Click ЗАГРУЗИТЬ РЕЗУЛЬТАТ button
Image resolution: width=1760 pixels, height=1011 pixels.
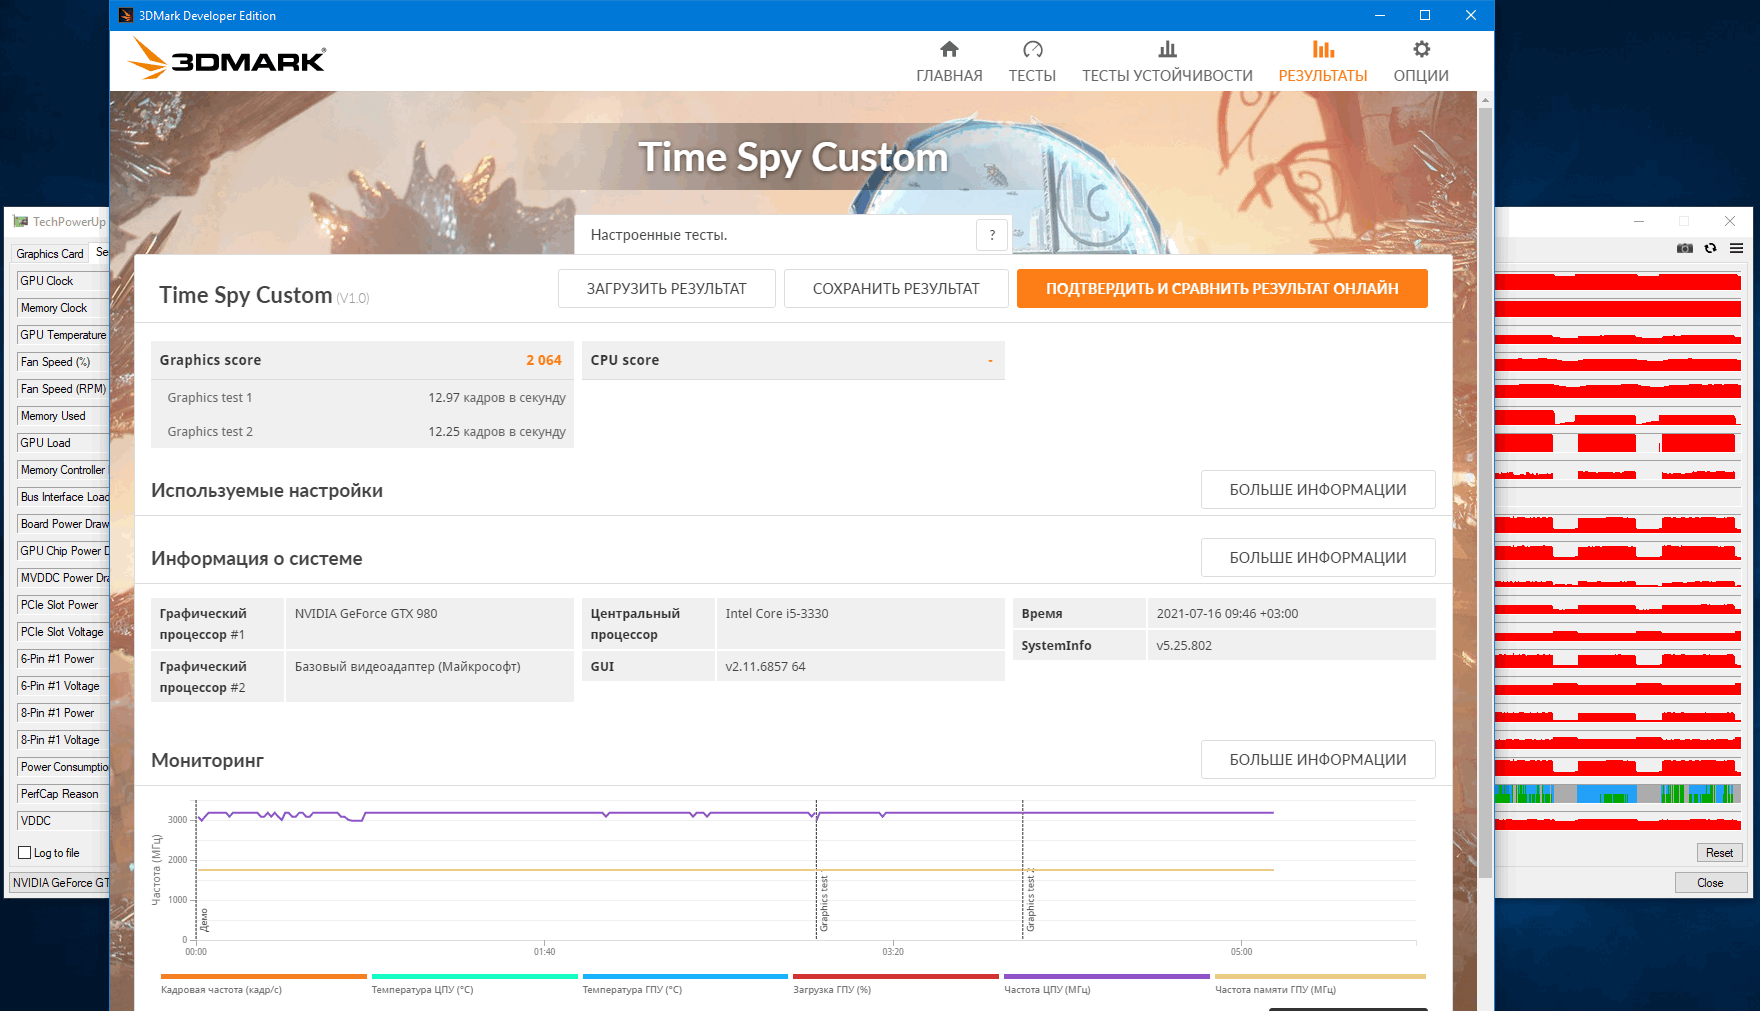(x=666, y=289)
